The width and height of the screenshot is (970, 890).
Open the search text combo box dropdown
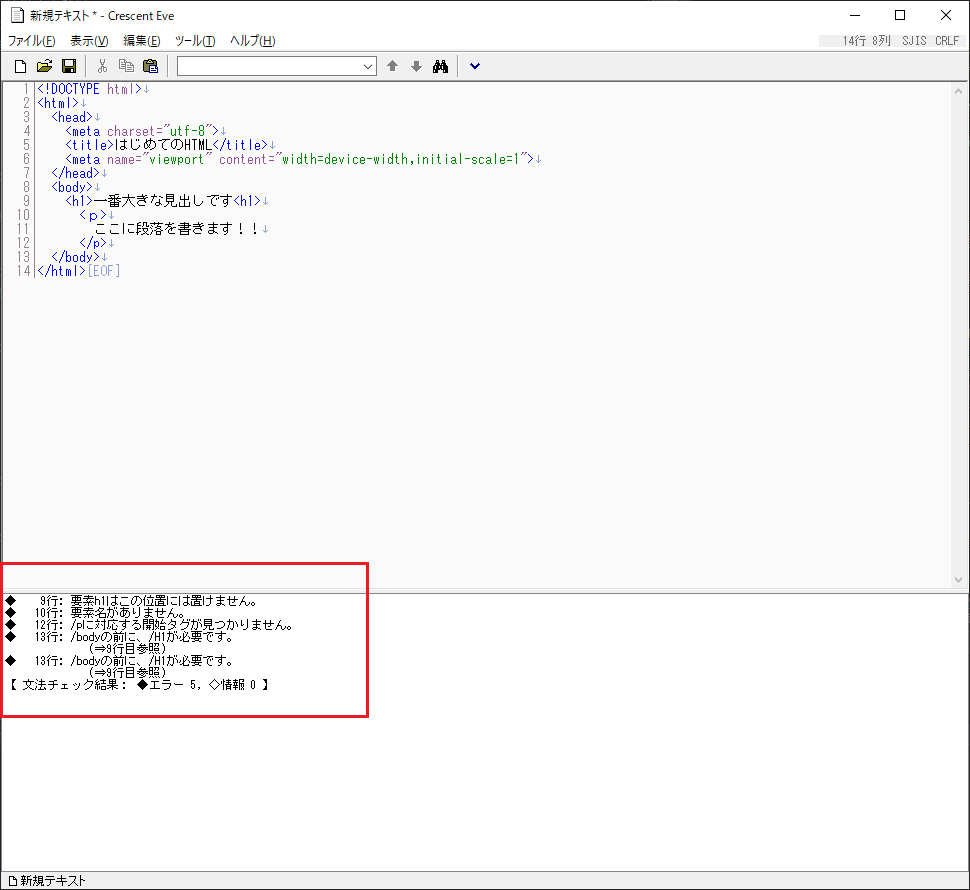(x=367, y=66)
